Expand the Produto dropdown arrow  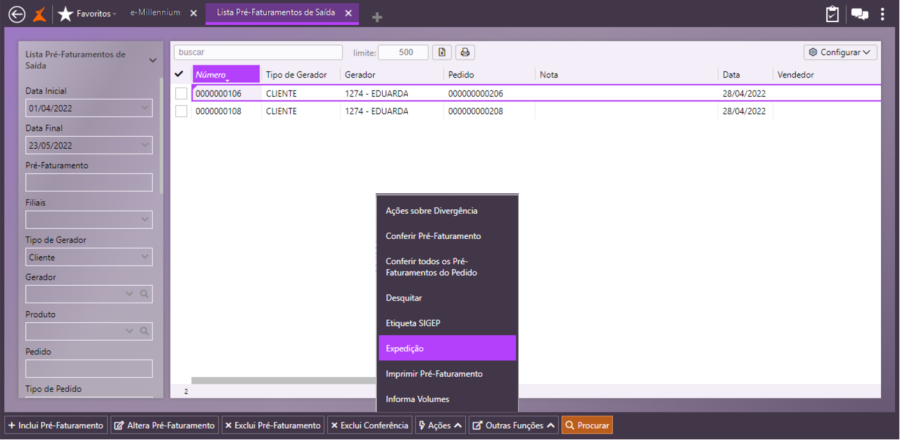coord(130,331)
